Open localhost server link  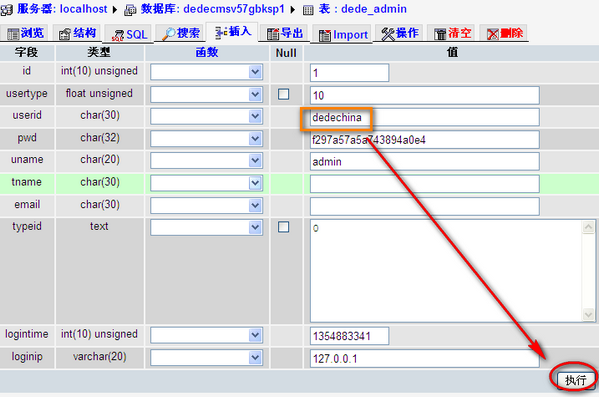83,9
